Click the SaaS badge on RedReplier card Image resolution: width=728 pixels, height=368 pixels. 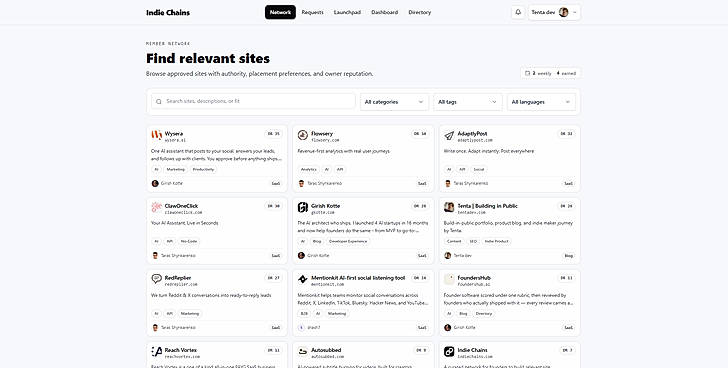(x=276, y=328)
